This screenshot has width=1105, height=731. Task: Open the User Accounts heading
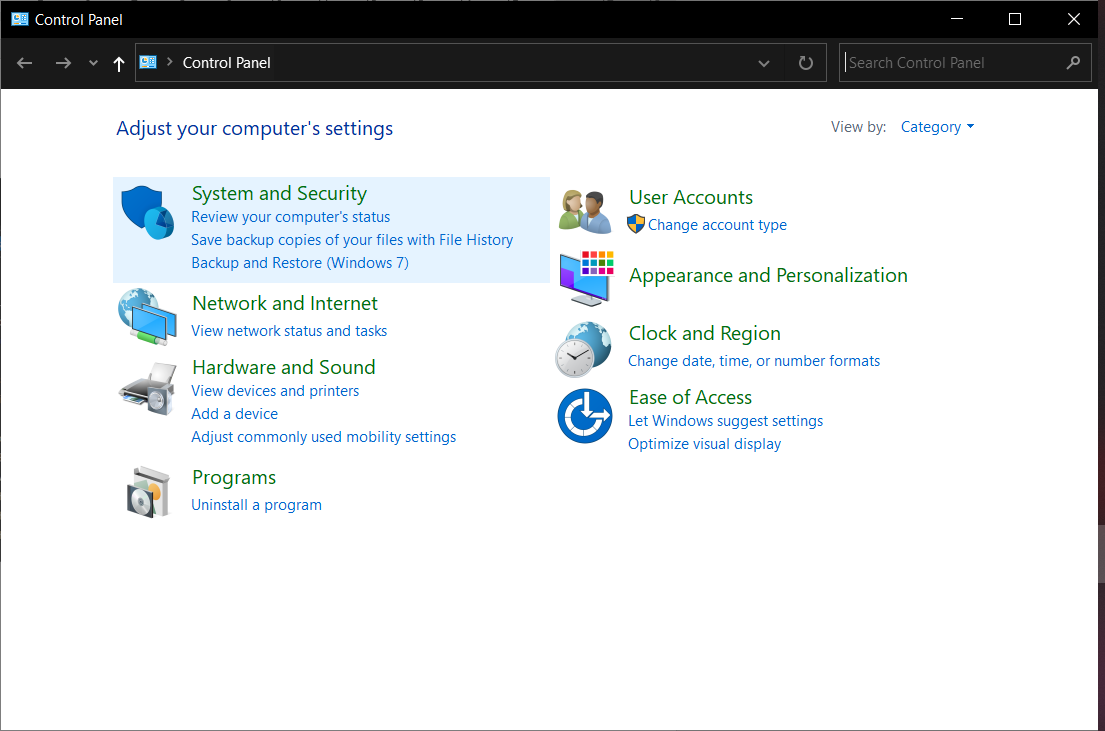pyautogui.click(x=691, y=197)
